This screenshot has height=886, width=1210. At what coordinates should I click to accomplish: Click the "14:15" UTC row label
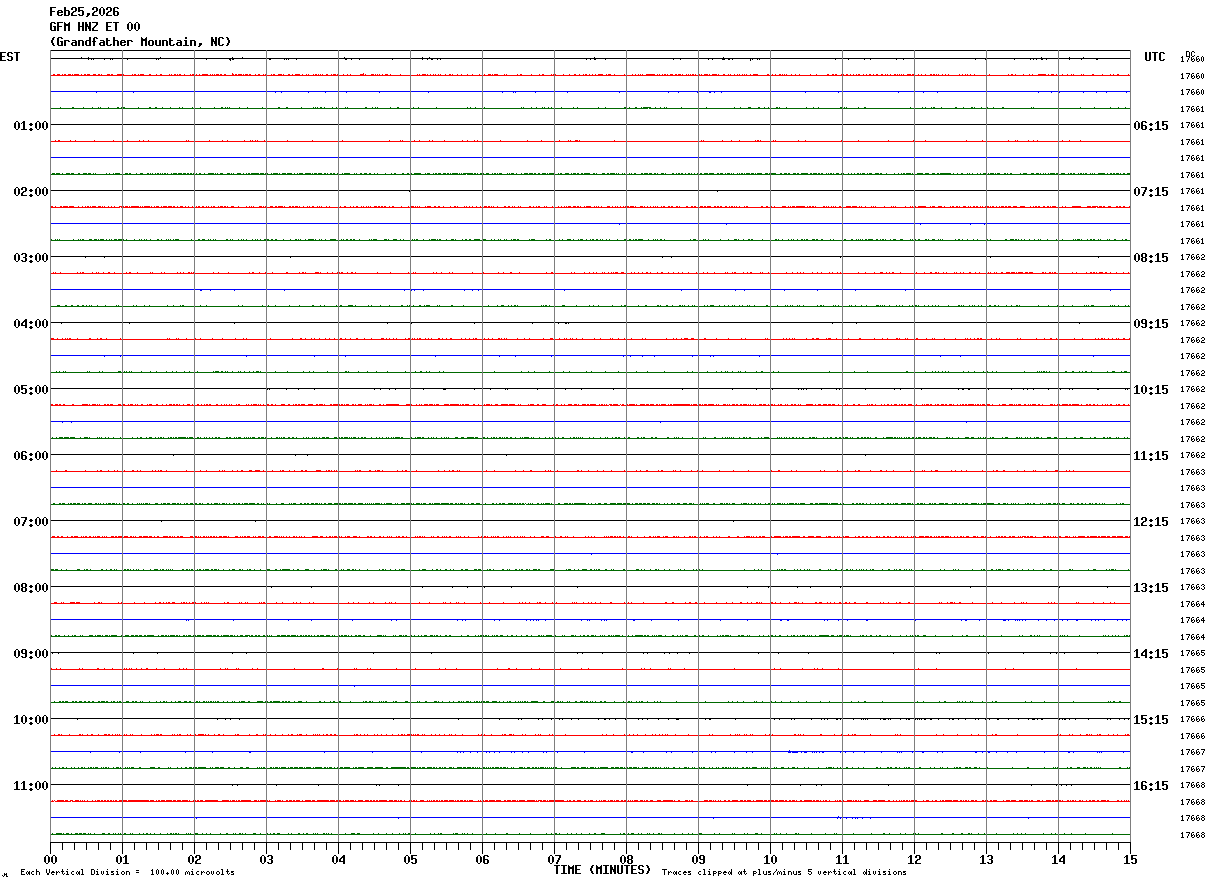point(1151,653)
